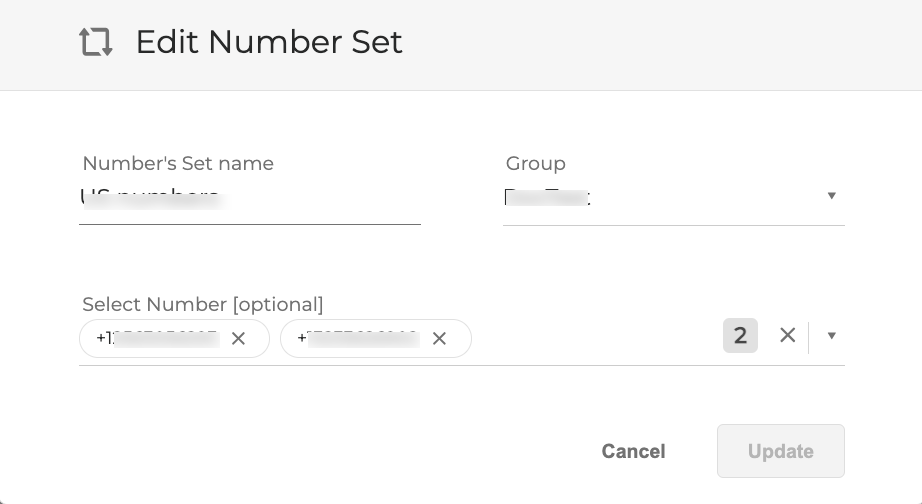Viewport: 922px width, 504px height.
Task: Click the Group selection field value
Action: (650, 197)
